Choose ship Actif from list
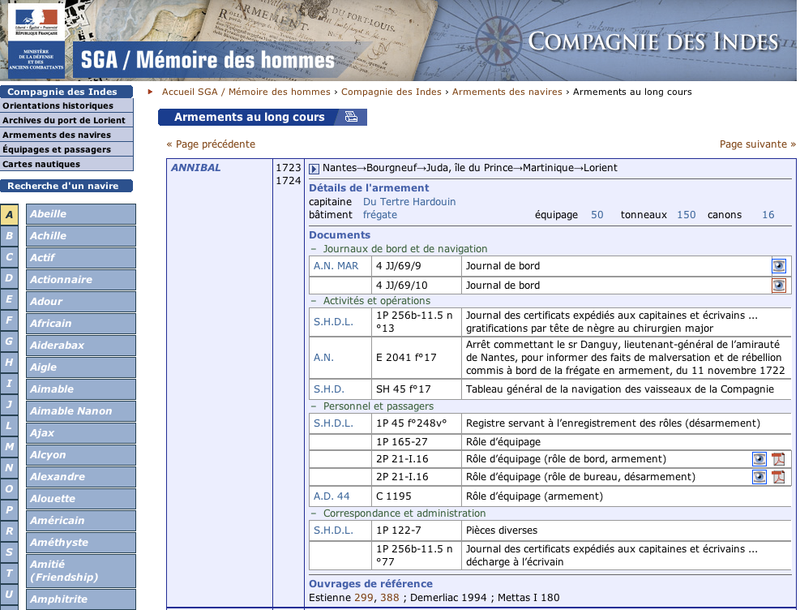The width and height of the screenshot is (800, 610). point(81,258)
